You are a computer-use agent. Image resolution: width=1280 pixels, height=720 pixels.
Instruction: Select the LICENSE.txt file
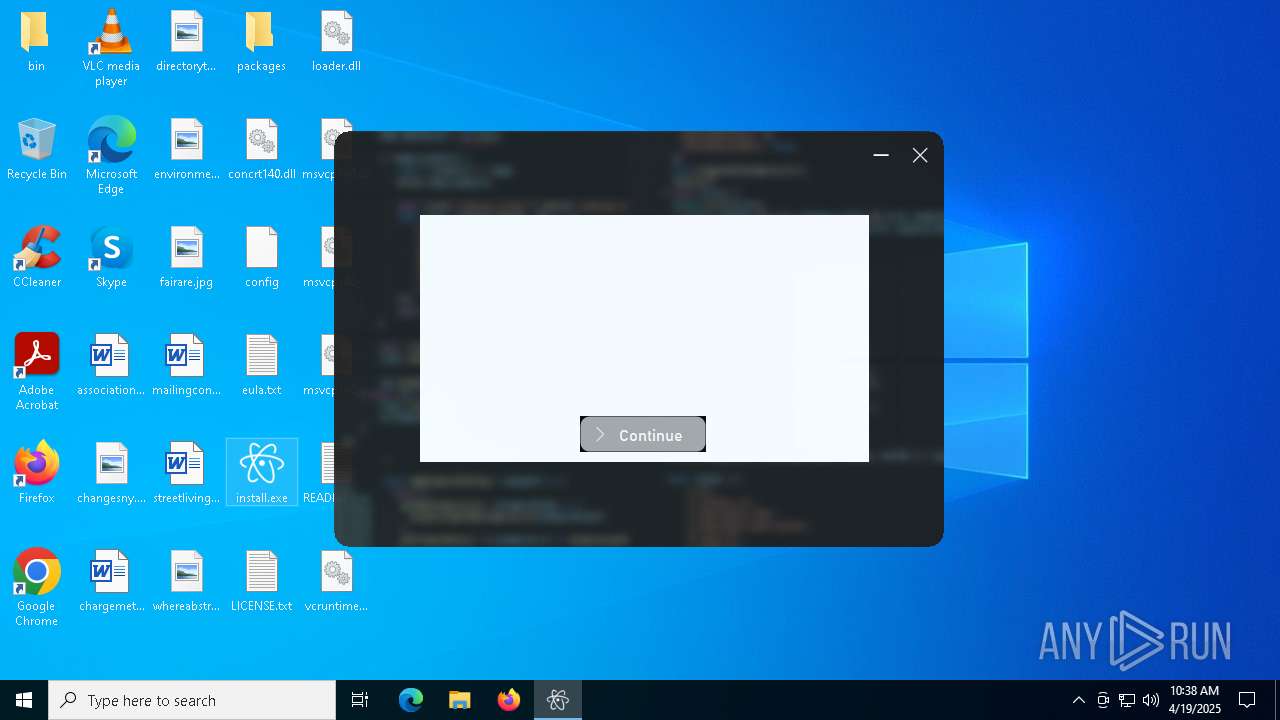click(261, 581)
